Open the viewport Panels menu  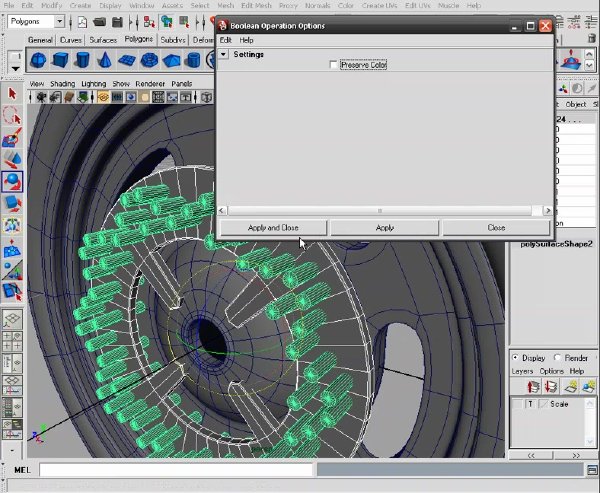[181, 83]
